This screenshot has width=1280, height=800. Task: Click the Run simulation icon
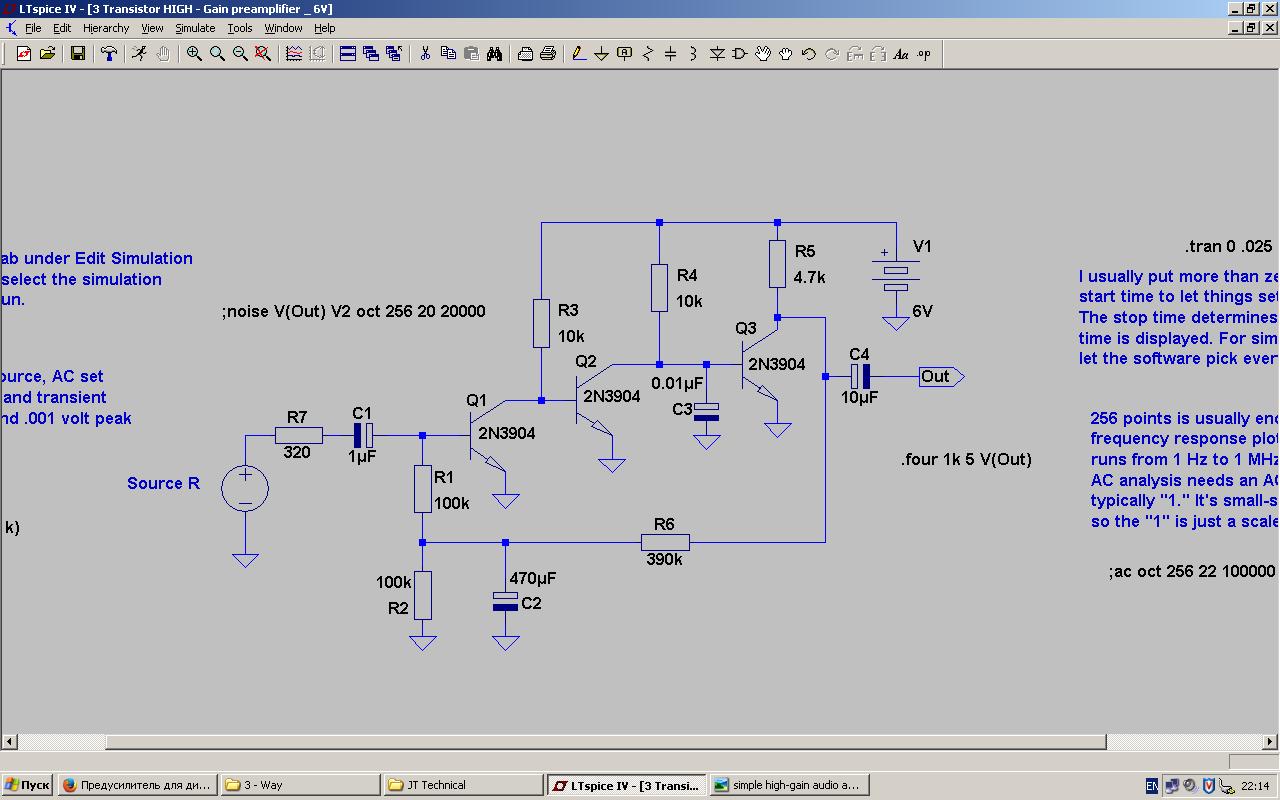point(139,54)
